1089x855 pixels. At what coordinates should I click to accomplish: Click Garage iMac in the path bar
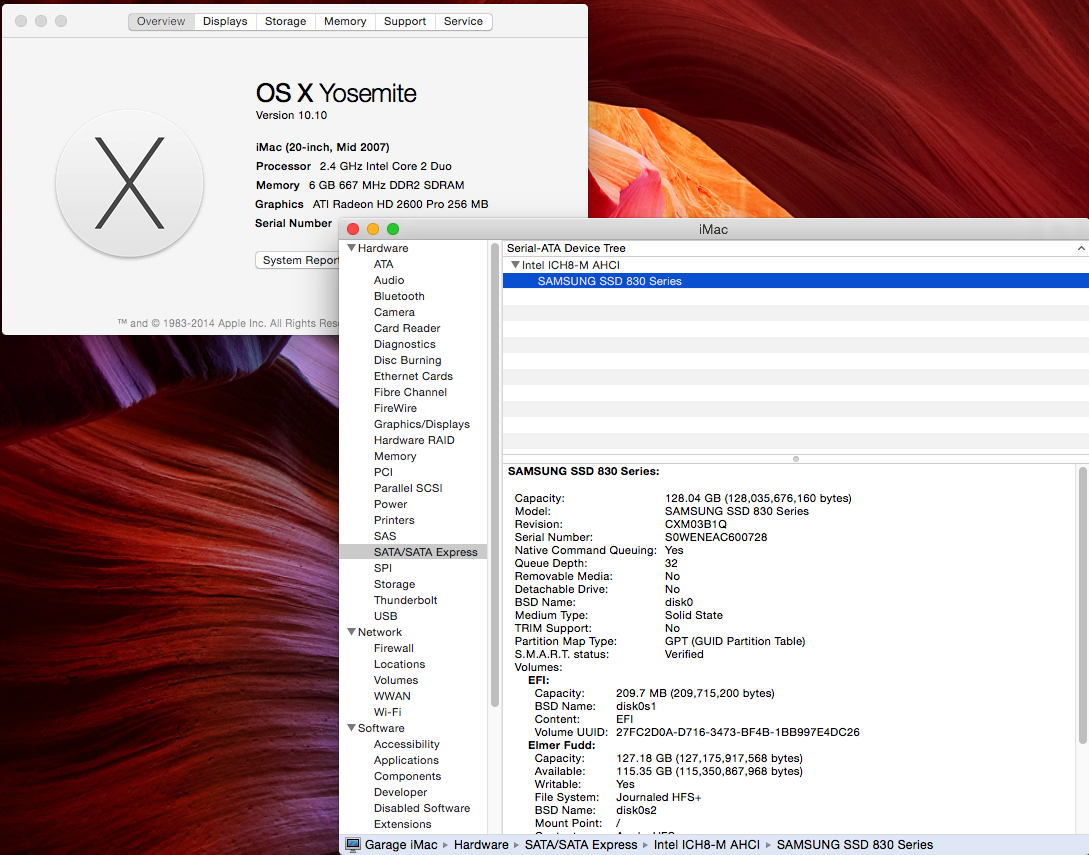[401, 845]
